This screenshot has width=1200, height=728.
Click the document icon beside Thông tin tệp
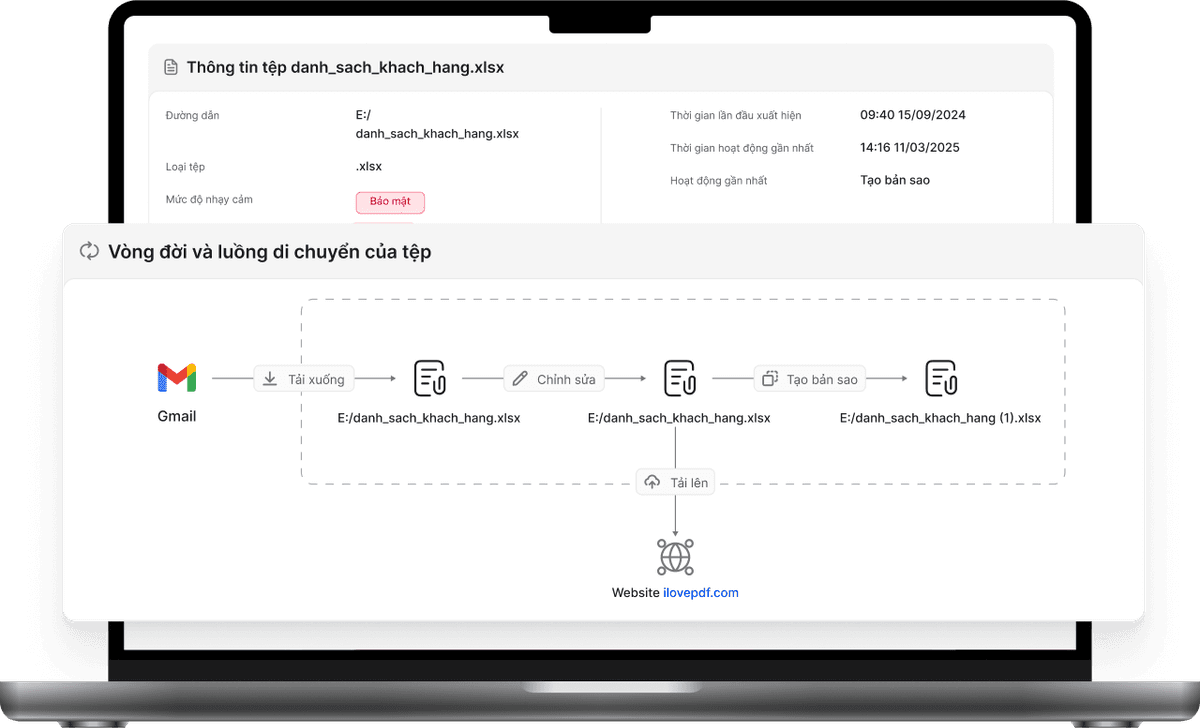point(171,67)
